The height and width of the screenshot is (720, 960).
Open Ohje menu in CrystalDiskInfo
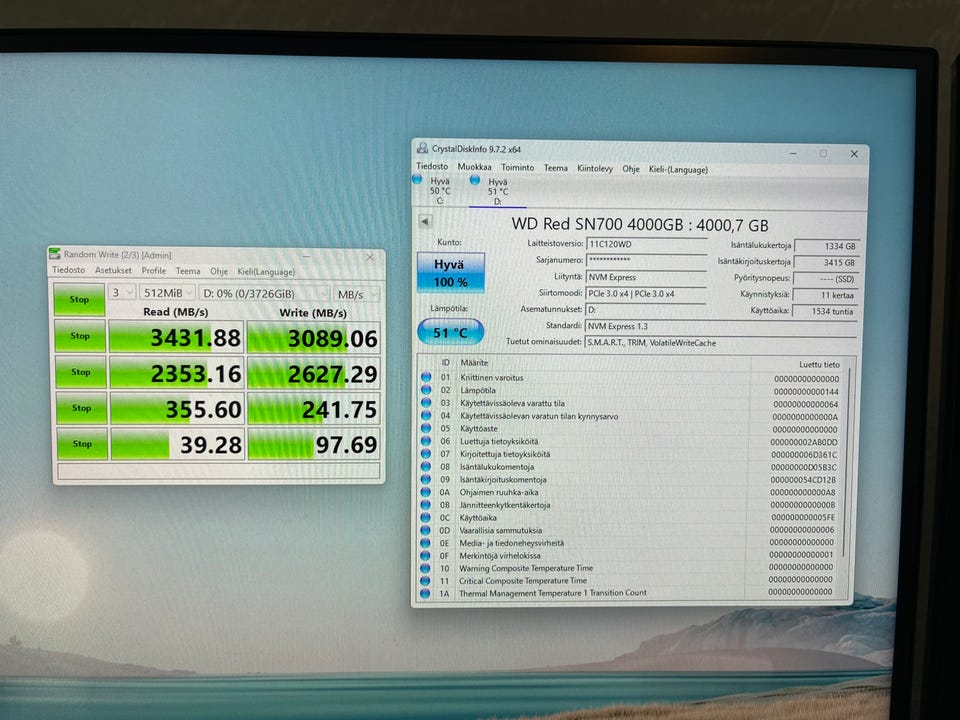[631, 169]
